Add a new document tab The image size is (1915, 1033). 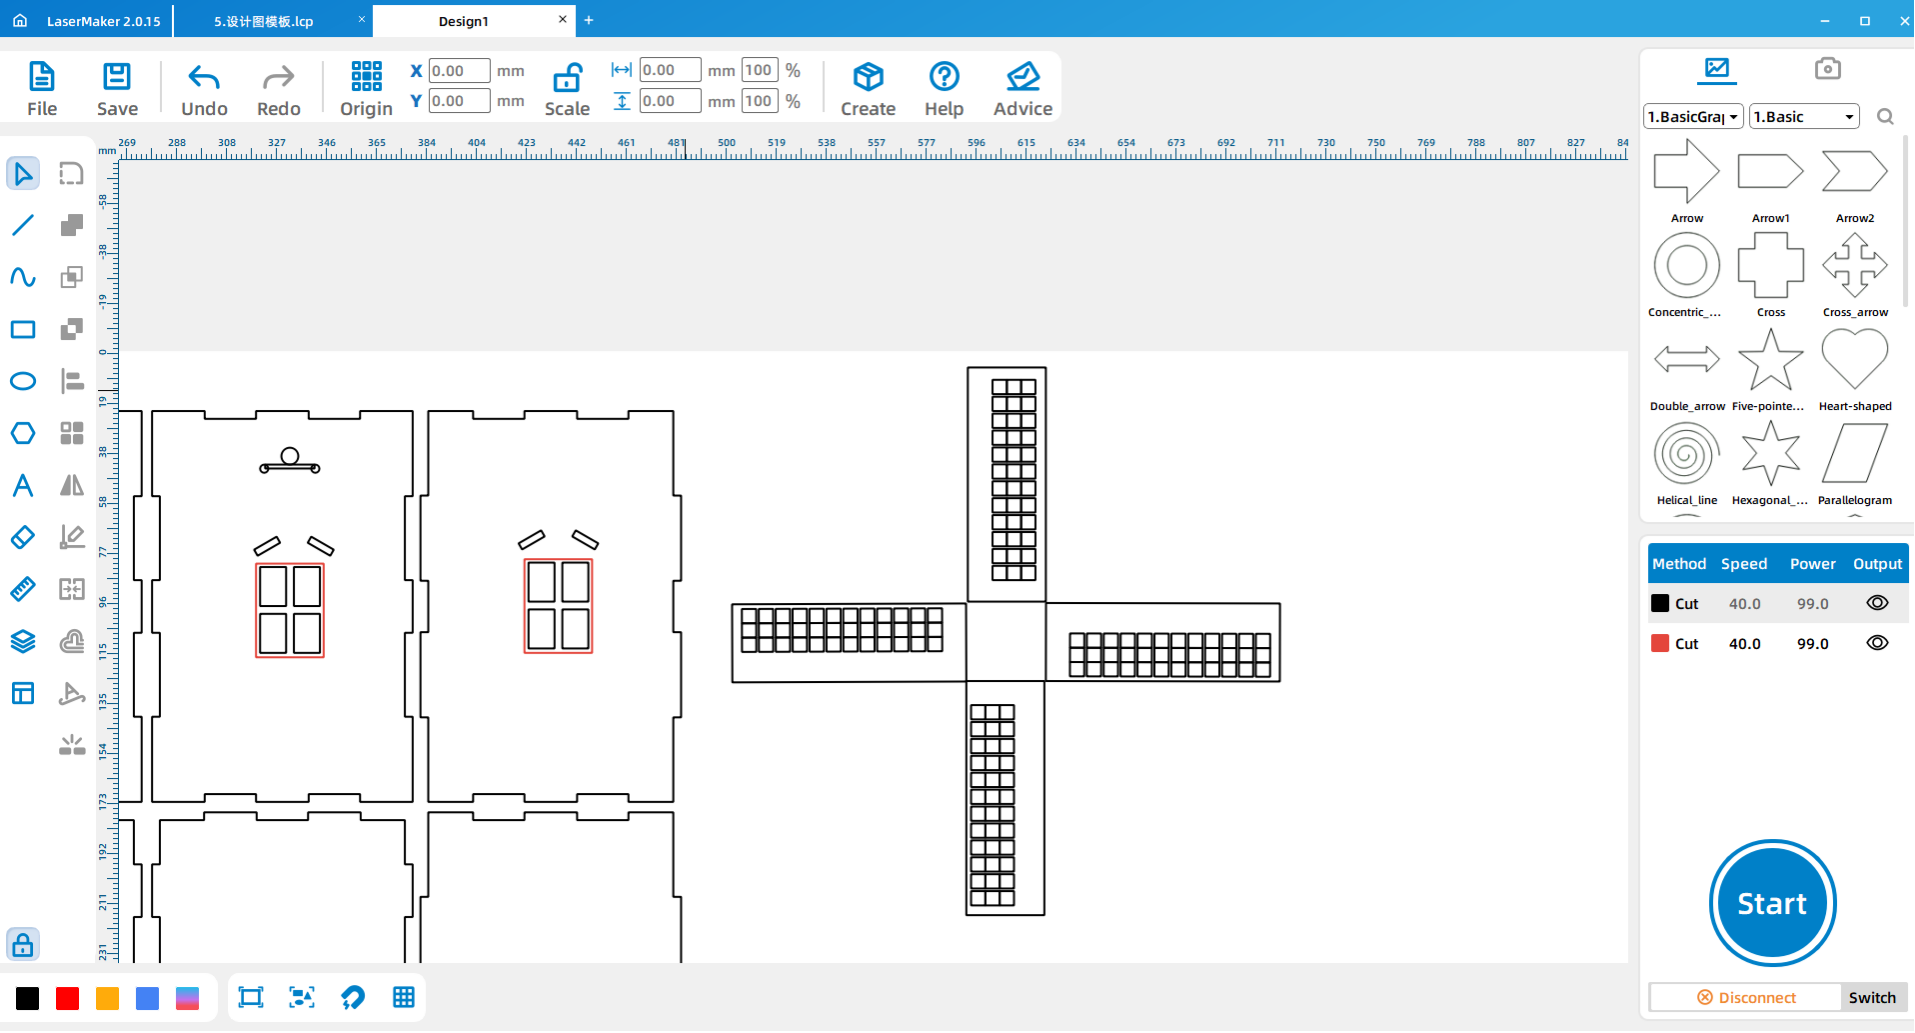tap(589, 20)
